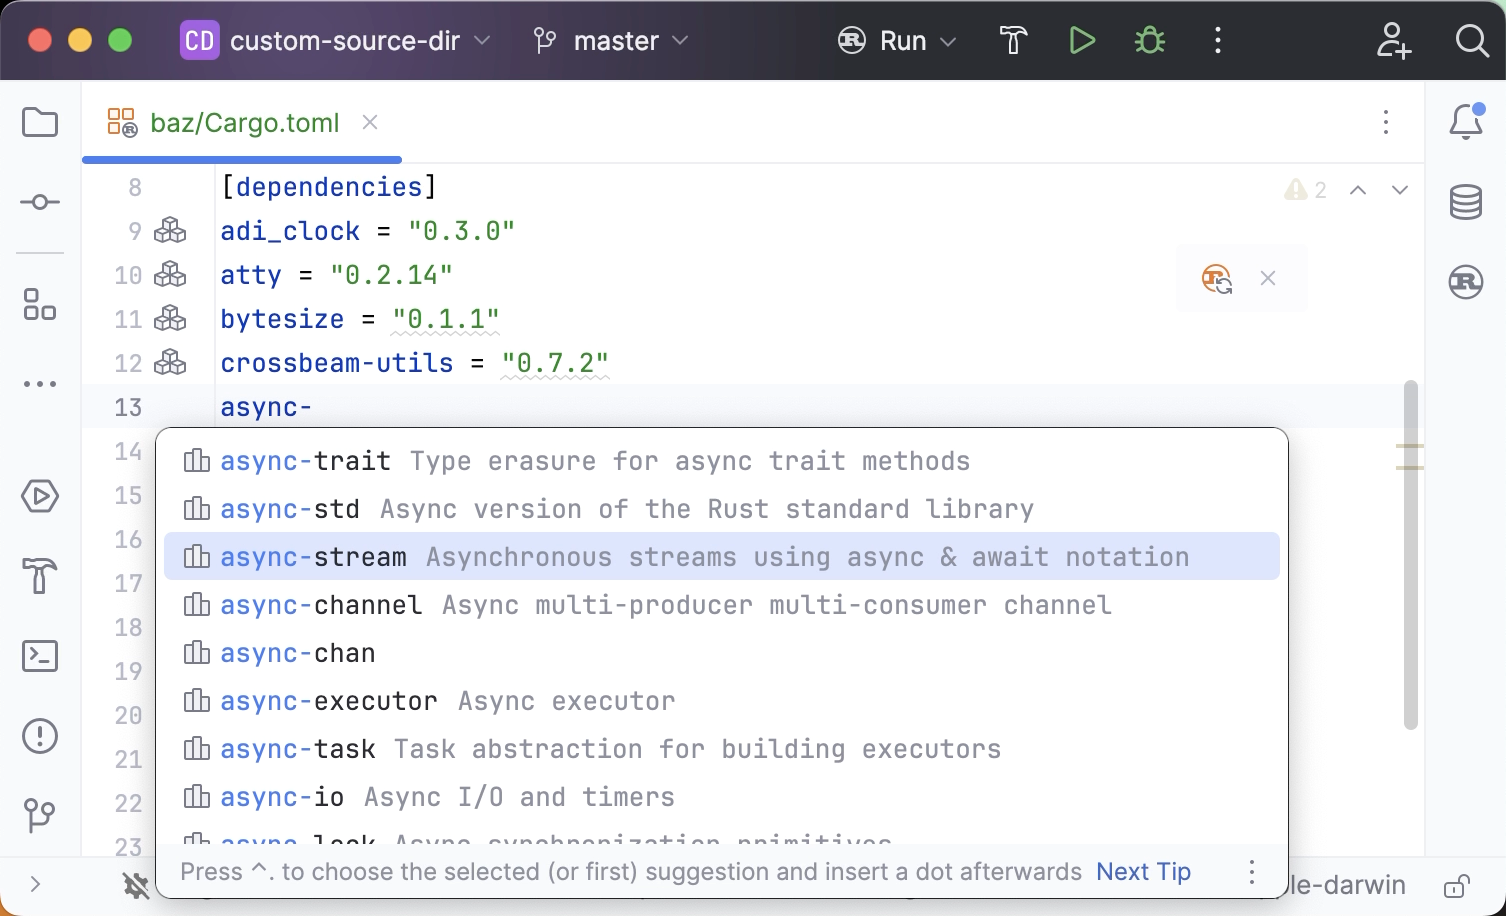Open the Problems tool window

39,736
